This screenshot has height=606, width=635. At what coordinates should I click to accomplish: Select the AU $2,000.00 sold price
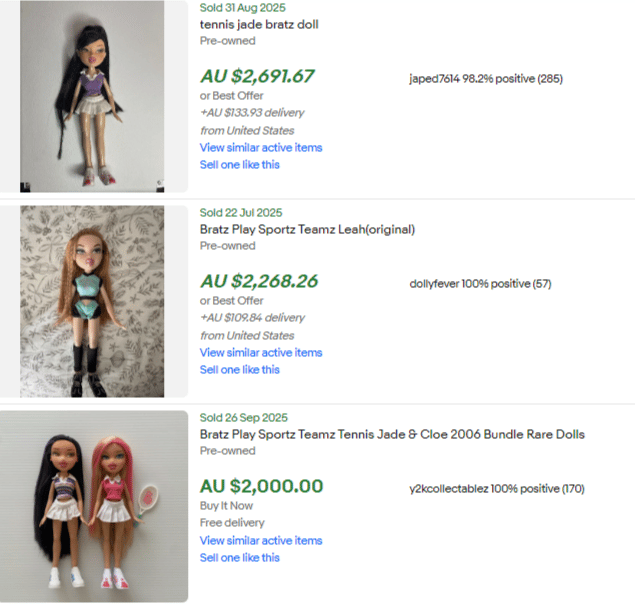point(262,486)
